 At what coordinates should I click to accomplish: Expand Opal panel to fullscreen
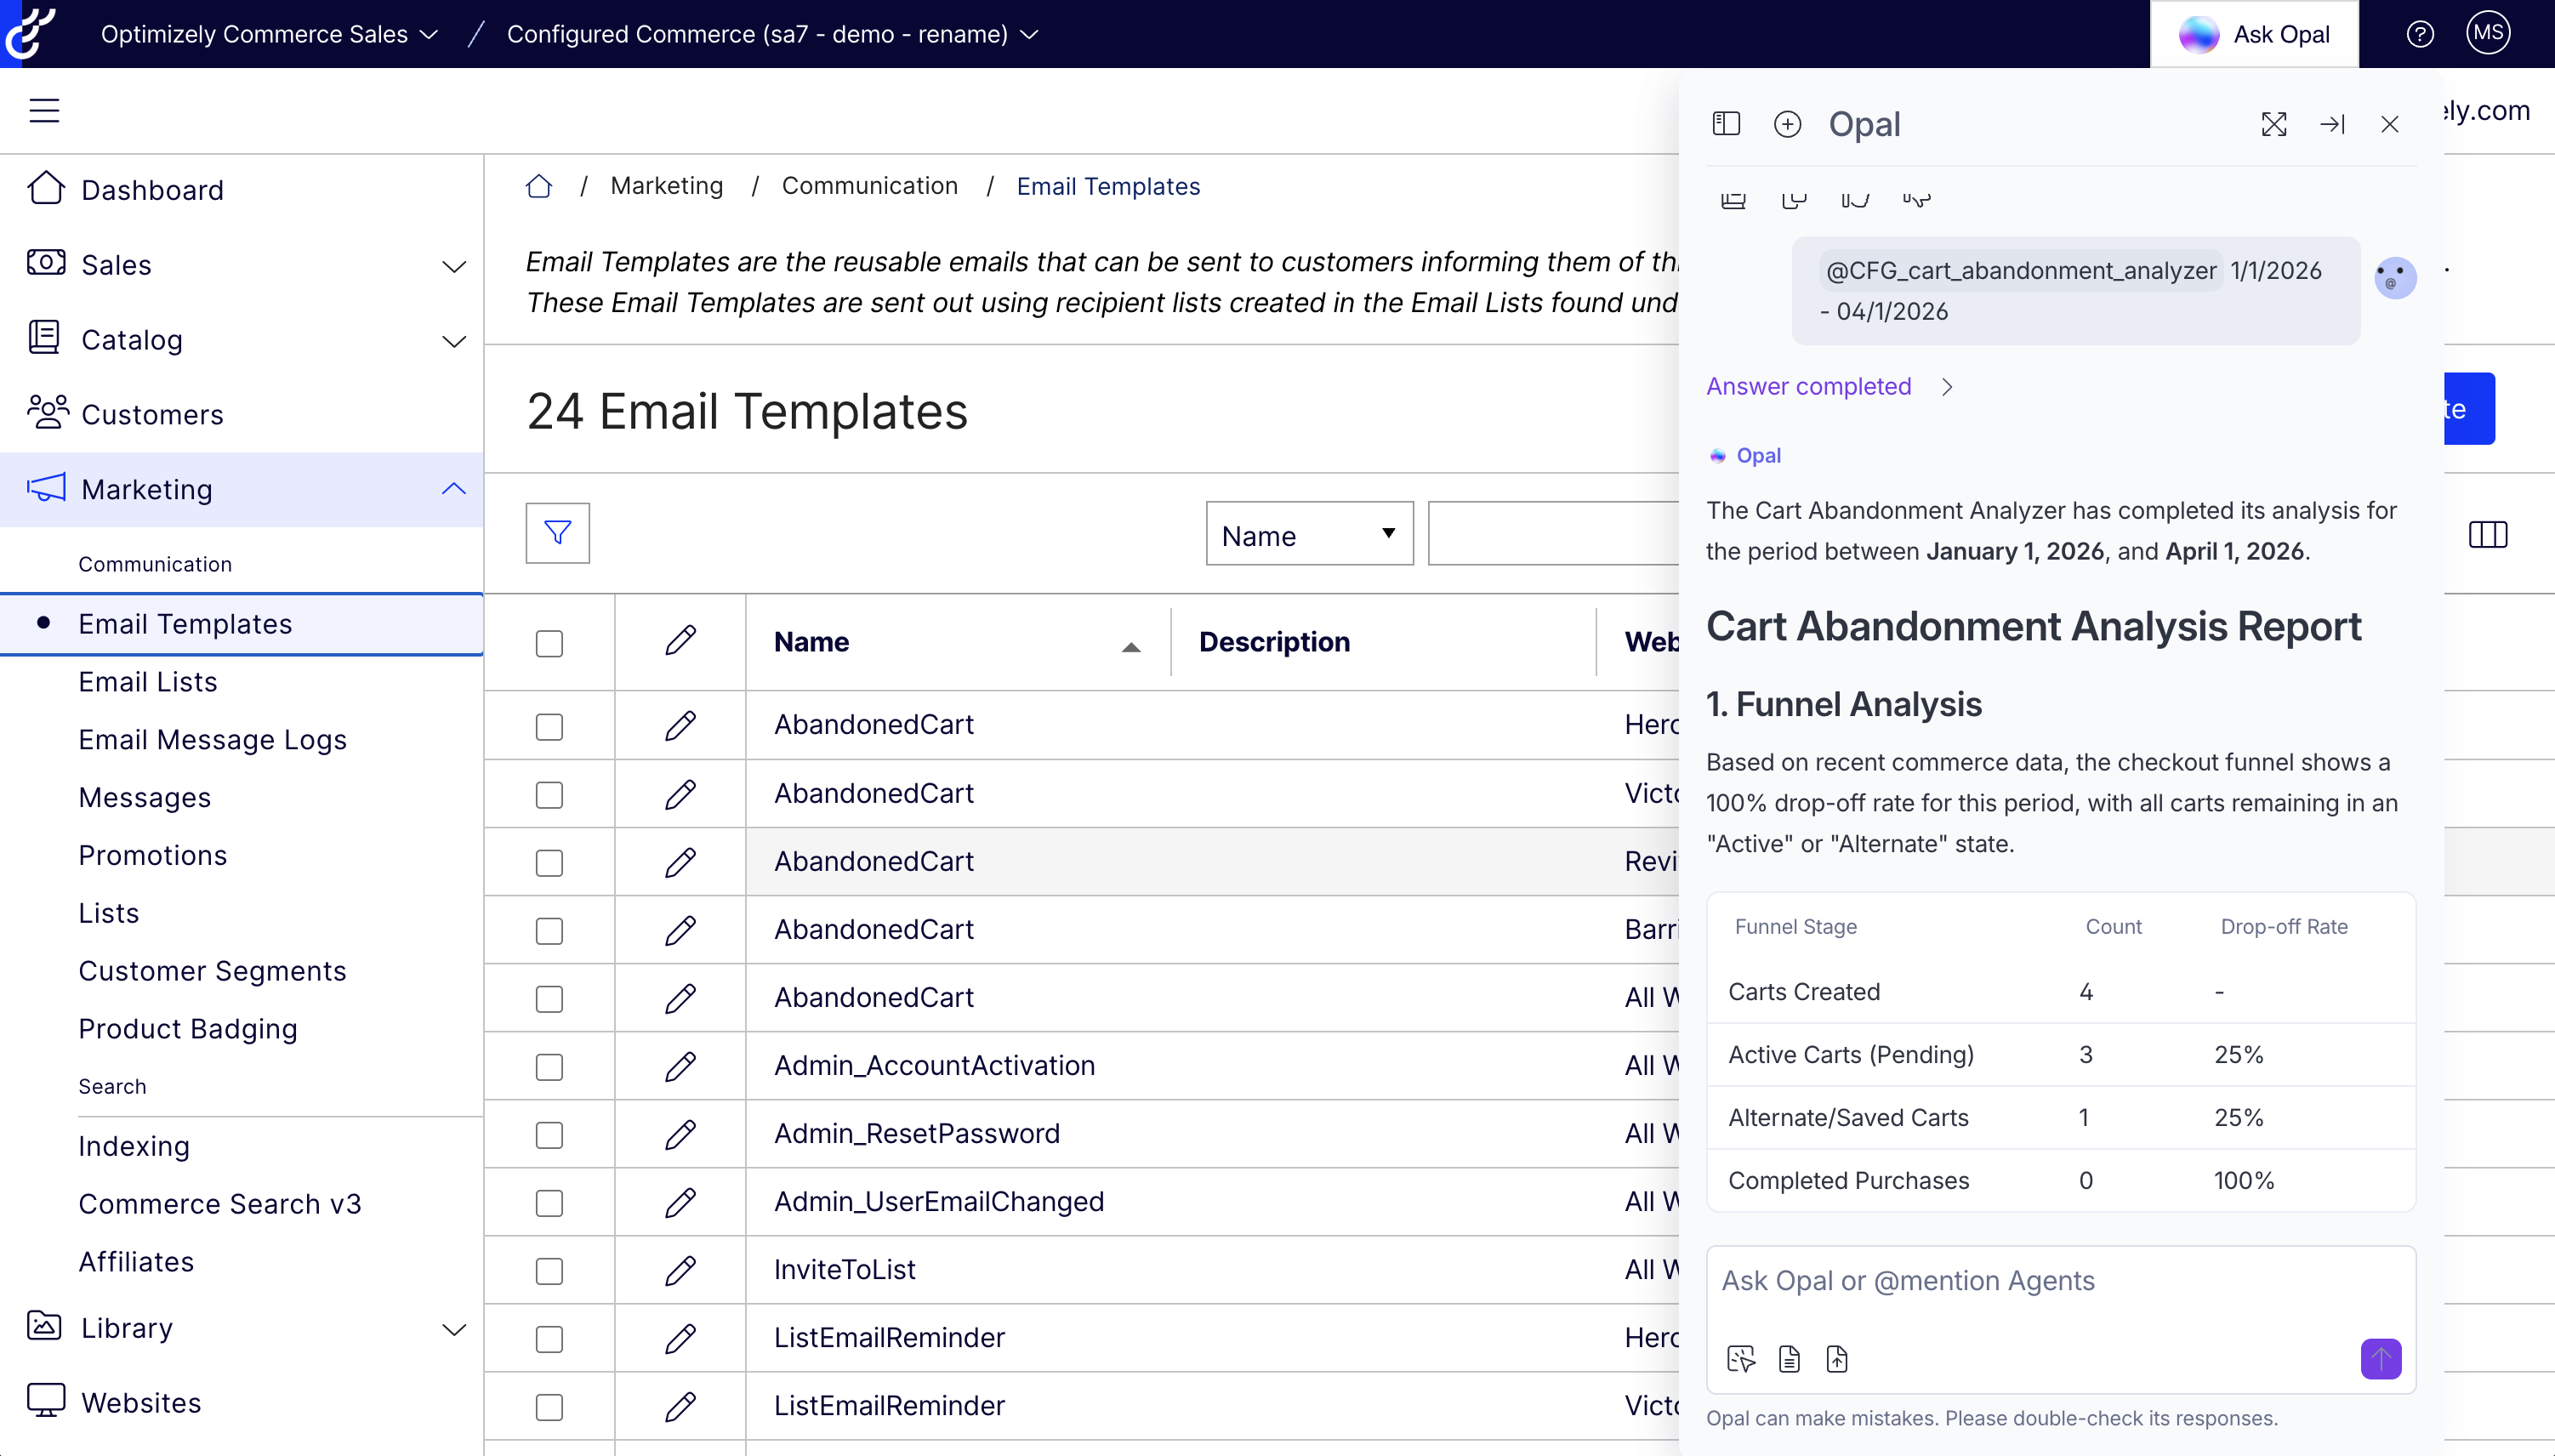click(2273, 124)
